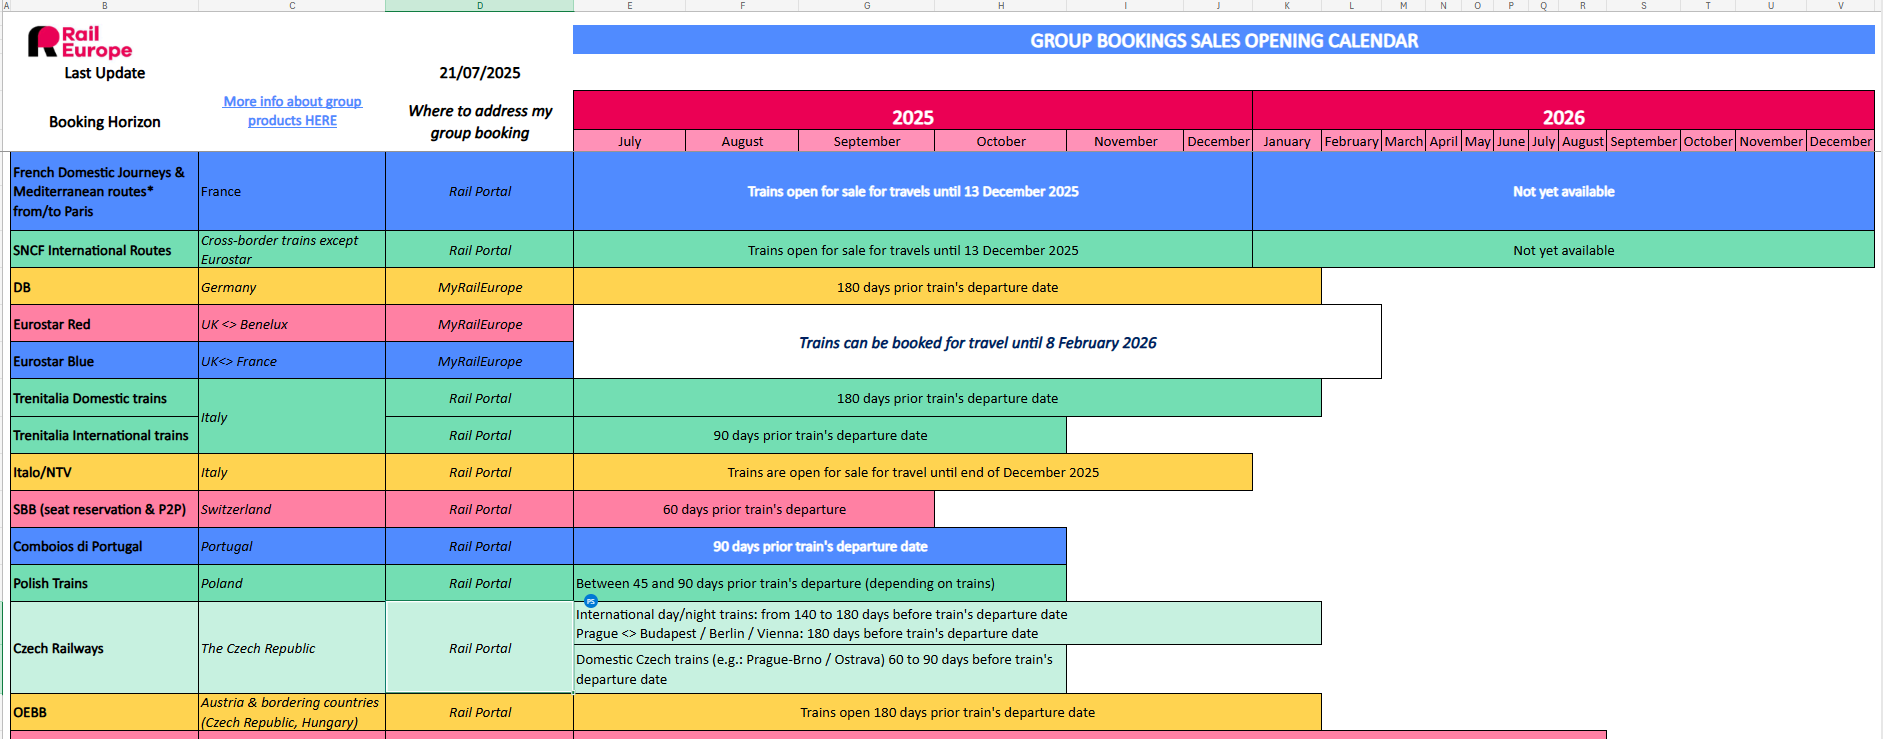Select the 'Czech Railways' cell
Viewport: 1883px width, 739px height.
coord(105,648)
